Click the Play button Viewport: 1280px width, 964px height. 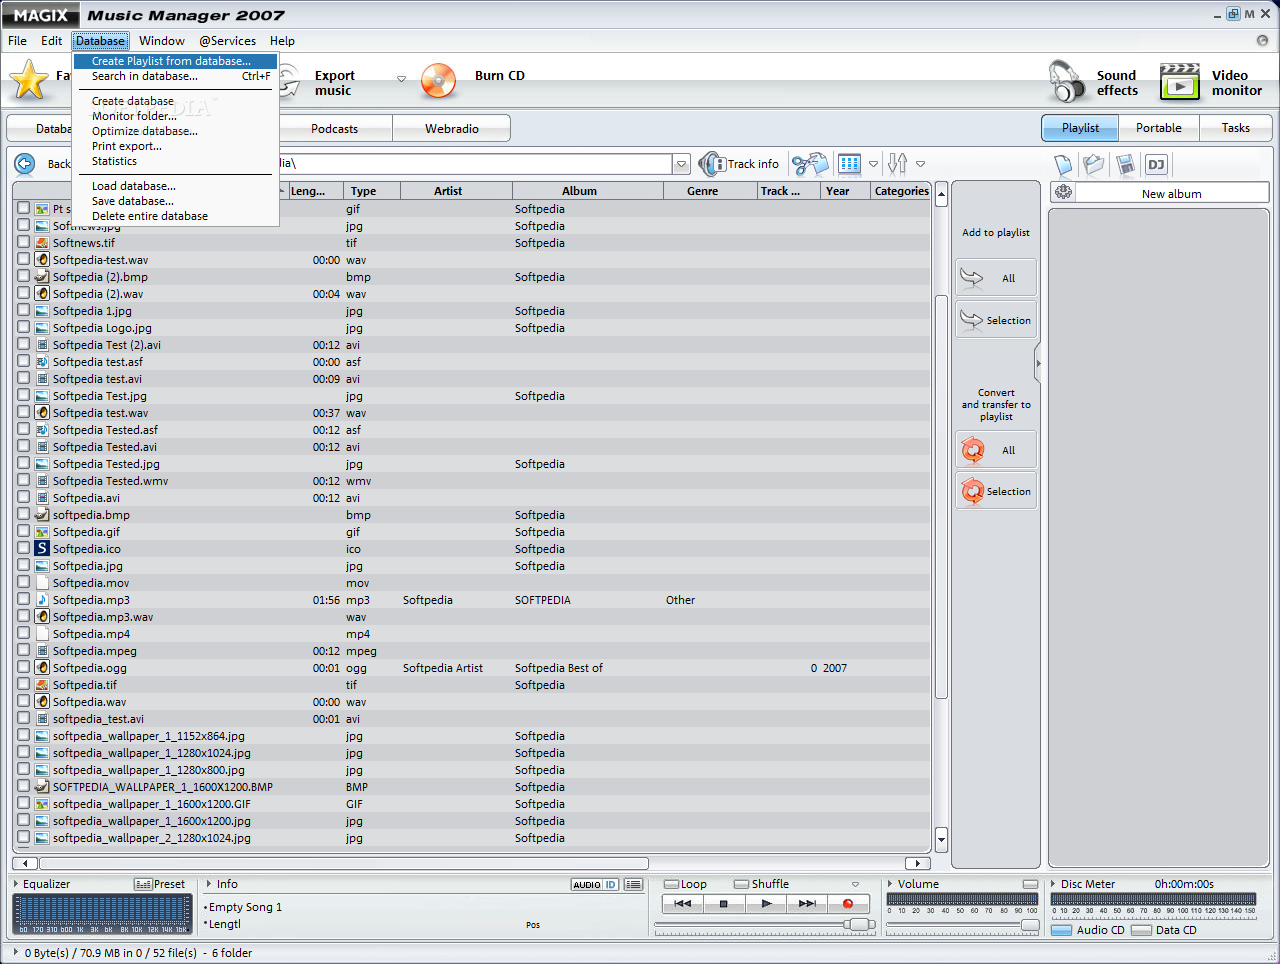tap(765, 904)
